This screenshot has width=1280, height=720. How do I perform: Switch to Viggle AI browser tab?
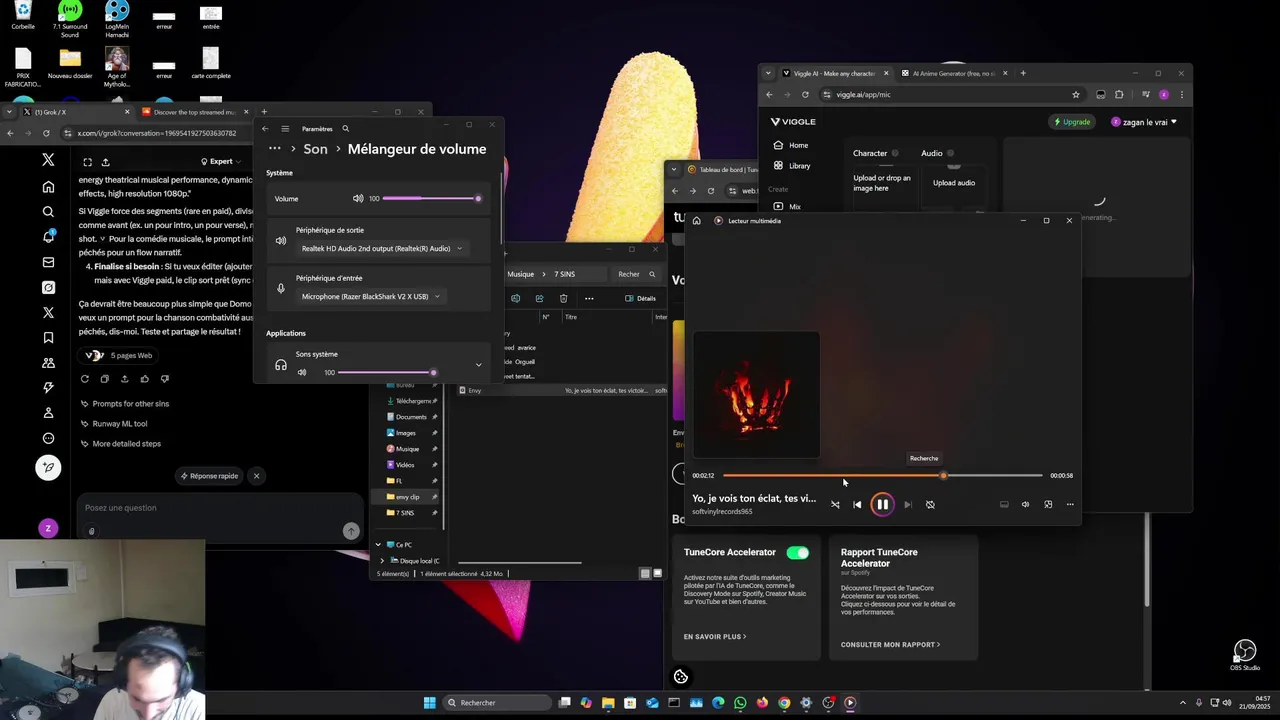[833, 73]
